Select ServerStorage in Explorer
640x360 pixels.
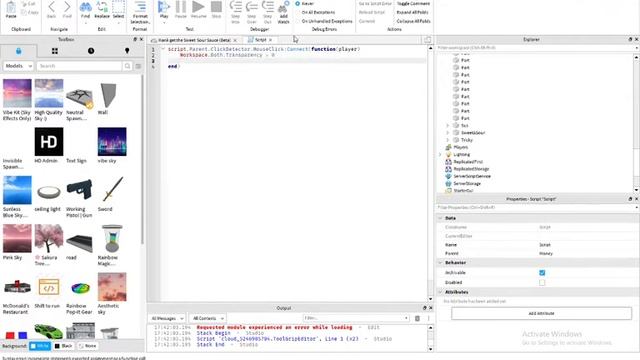[467, 184]
